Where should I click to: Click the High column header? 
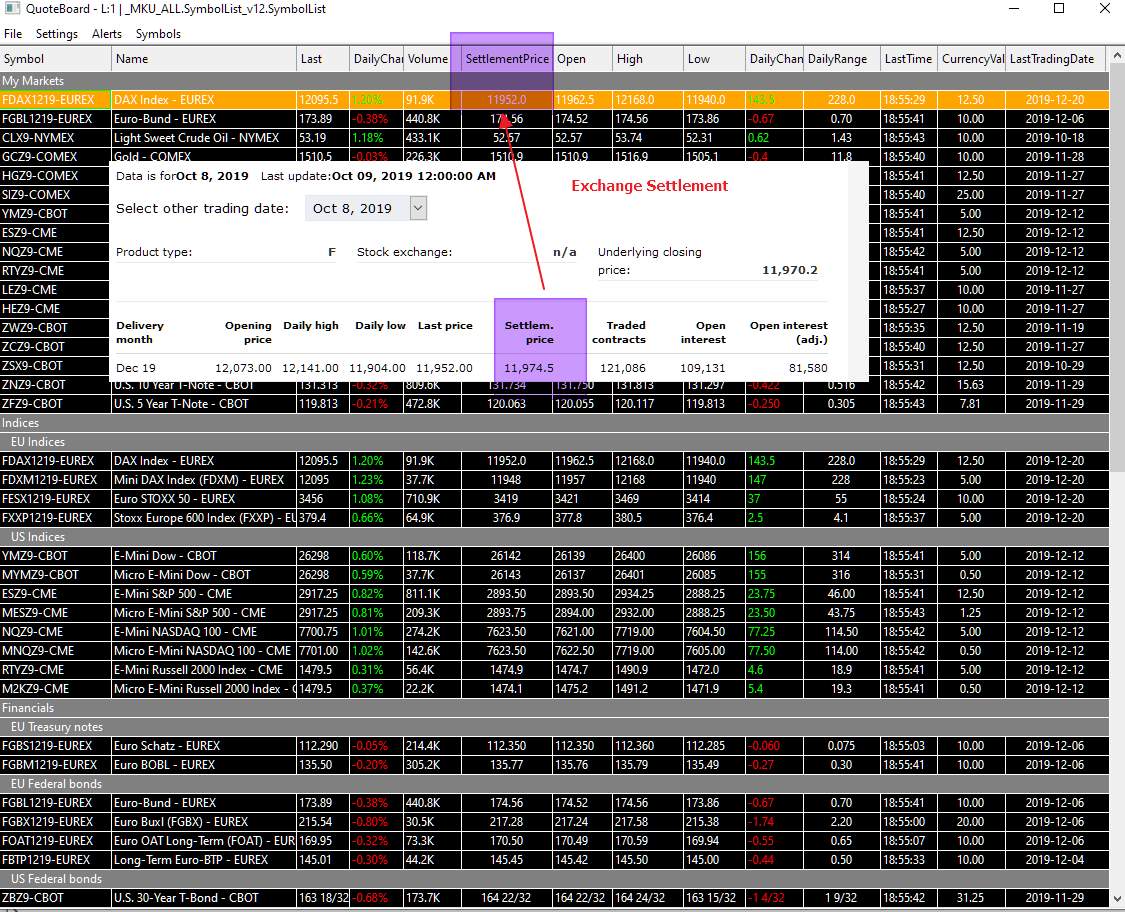pos(647,59)
